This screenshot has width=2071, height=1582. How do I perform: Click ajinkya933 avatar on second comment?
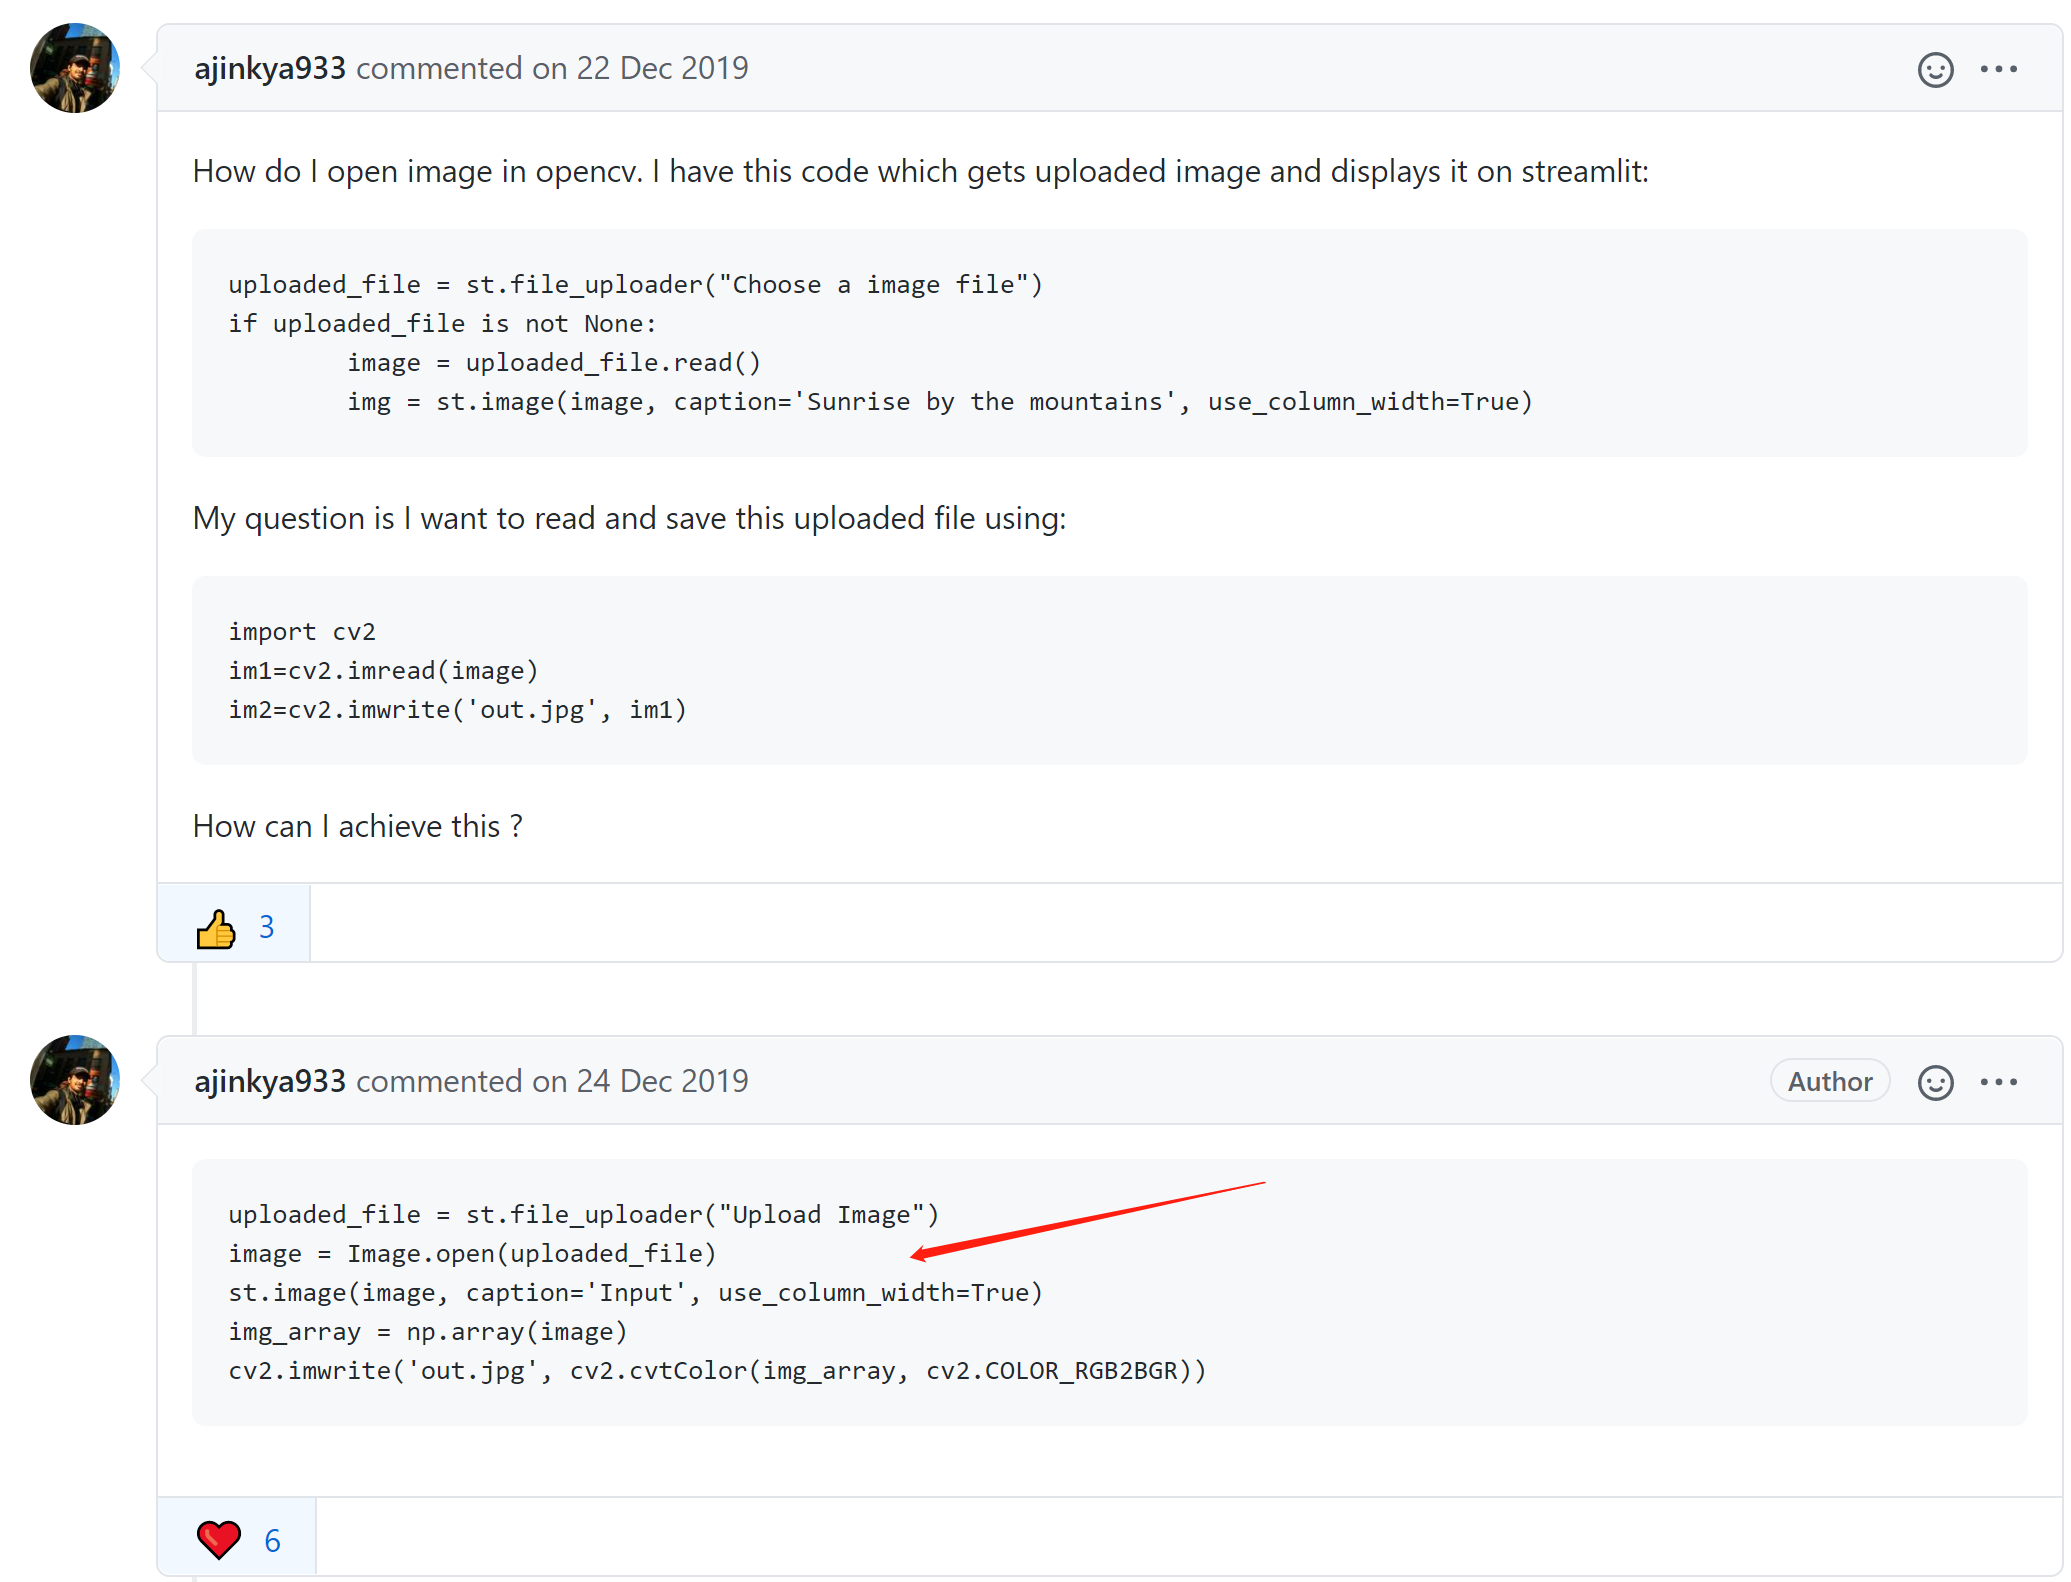pyautogui.click(x=75, y=1080)
